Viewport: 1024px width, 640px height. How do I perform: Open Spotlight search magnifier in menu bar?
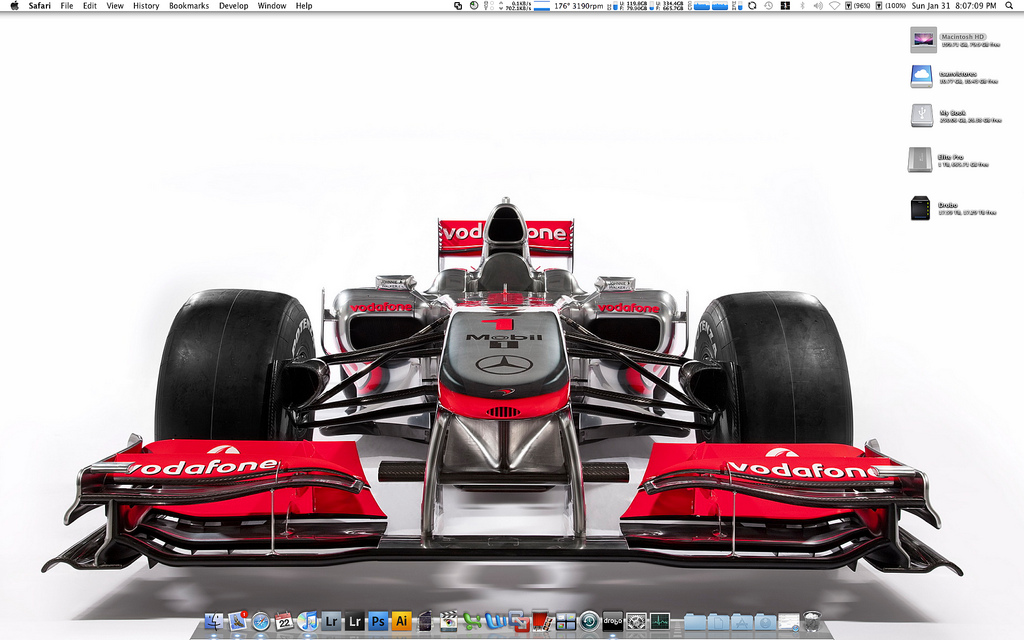pyautogui.click(x=1010, y=6)
